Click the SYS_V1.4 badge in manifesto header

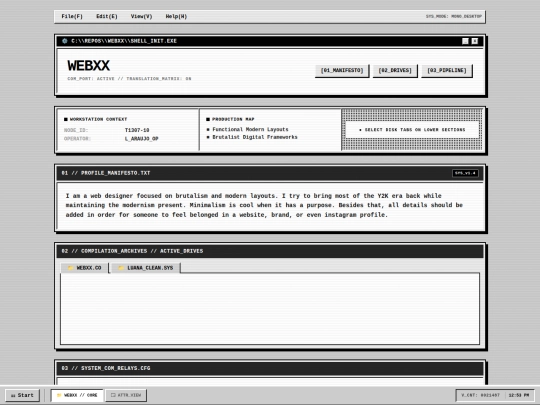pos(465,173)
